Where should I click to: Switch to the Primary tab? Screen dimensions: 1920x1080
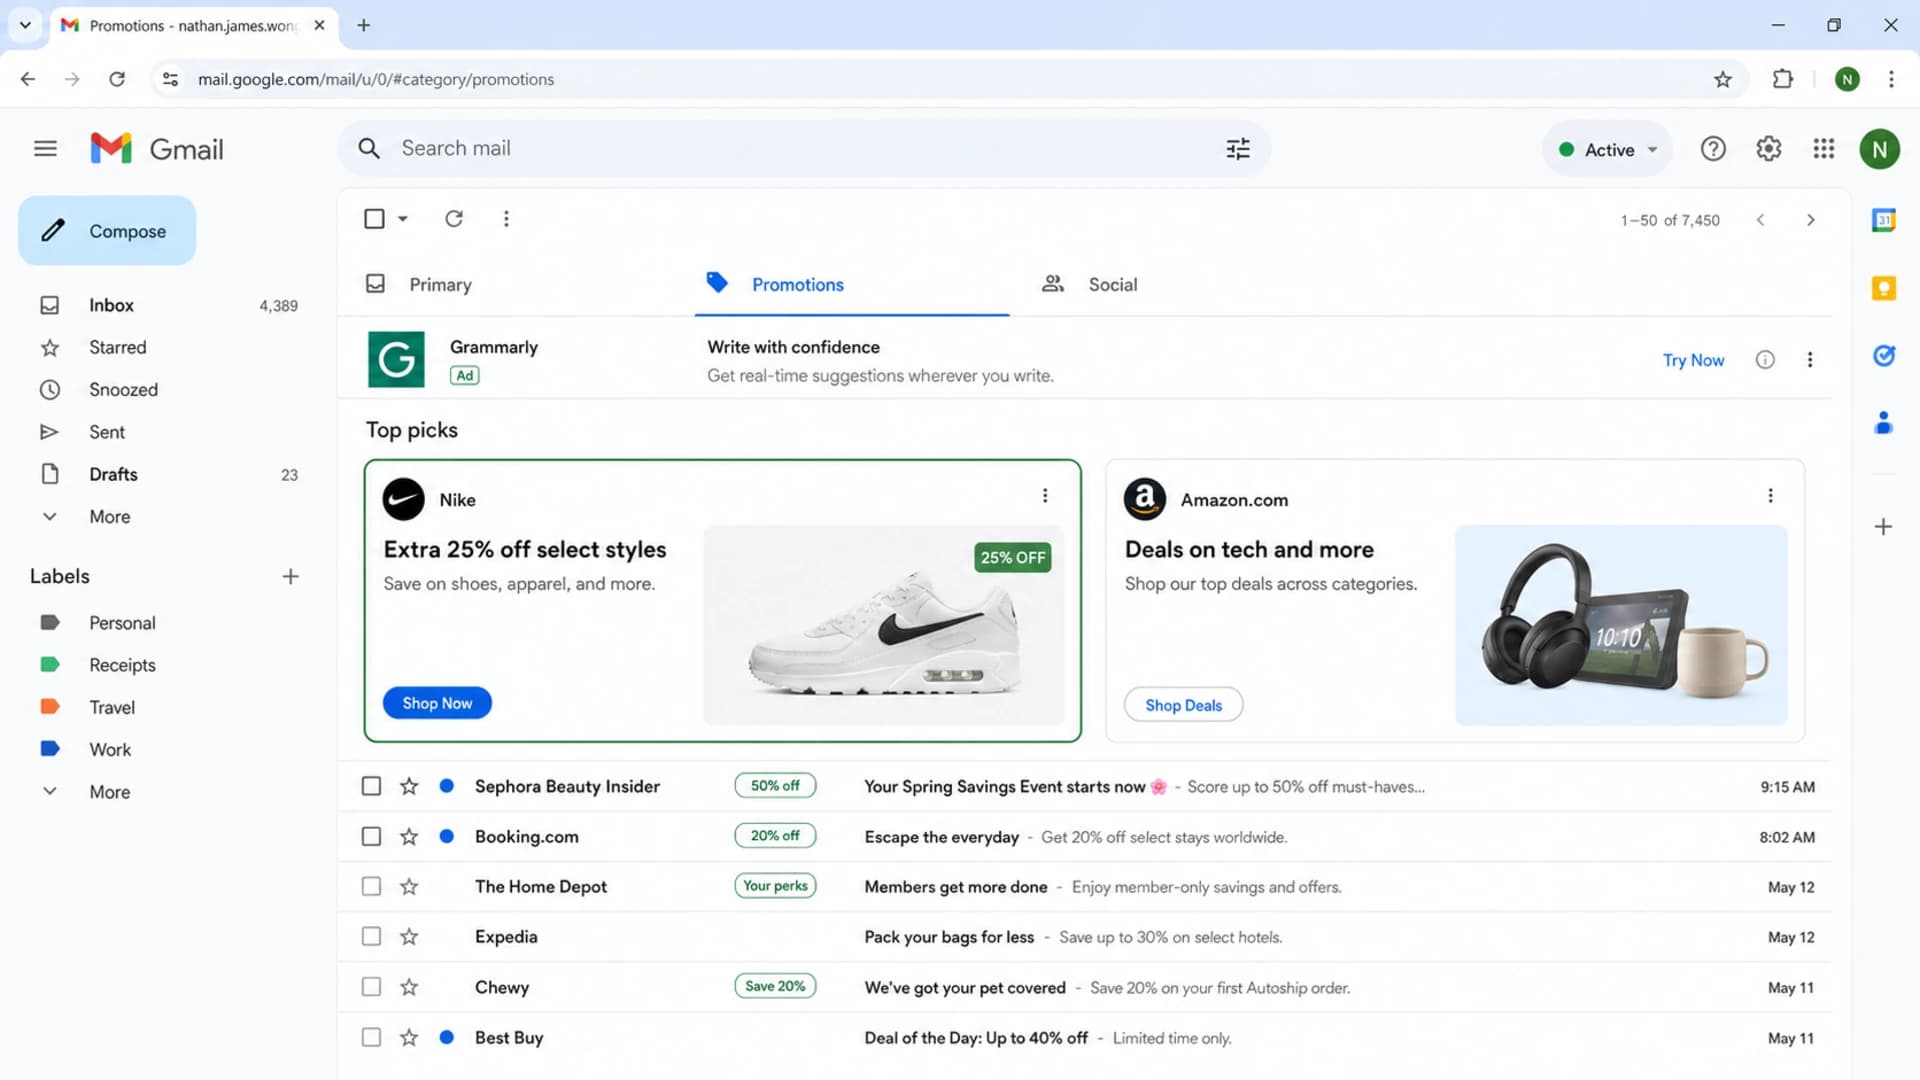click(x=440, y=285)
